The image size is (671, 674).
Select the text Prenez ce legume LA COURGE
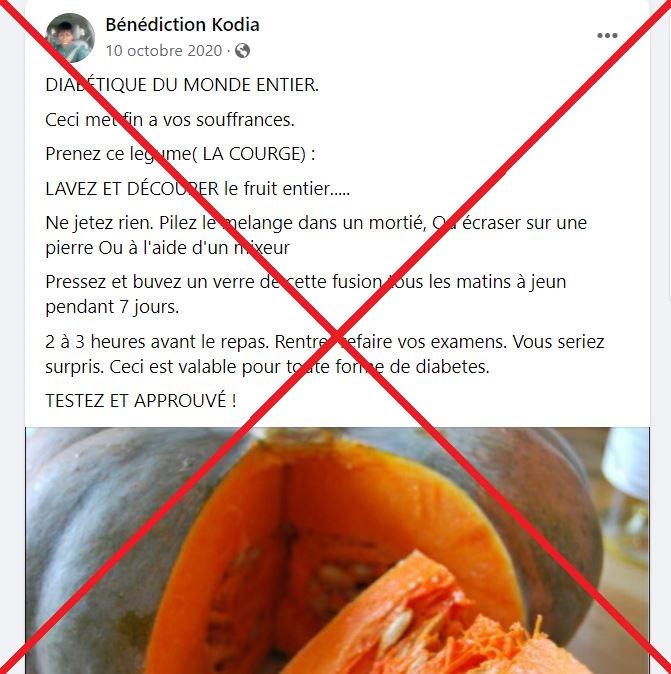point(180,154)
